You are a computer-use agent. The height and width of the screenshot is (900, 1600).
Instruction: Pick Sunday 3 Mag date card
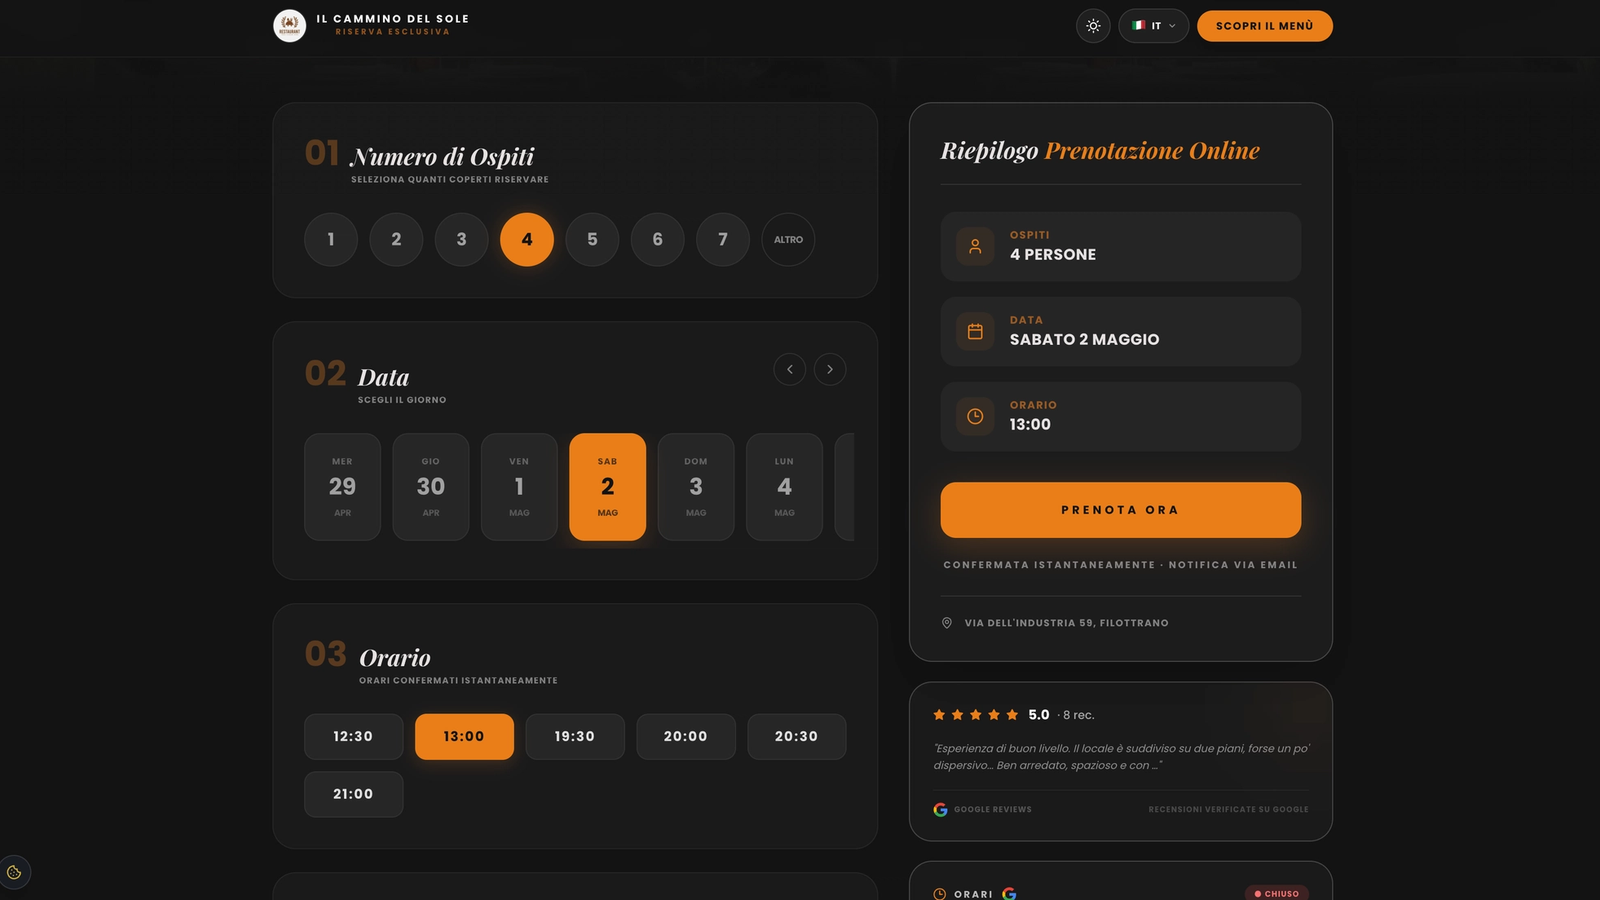pos(696,487)
